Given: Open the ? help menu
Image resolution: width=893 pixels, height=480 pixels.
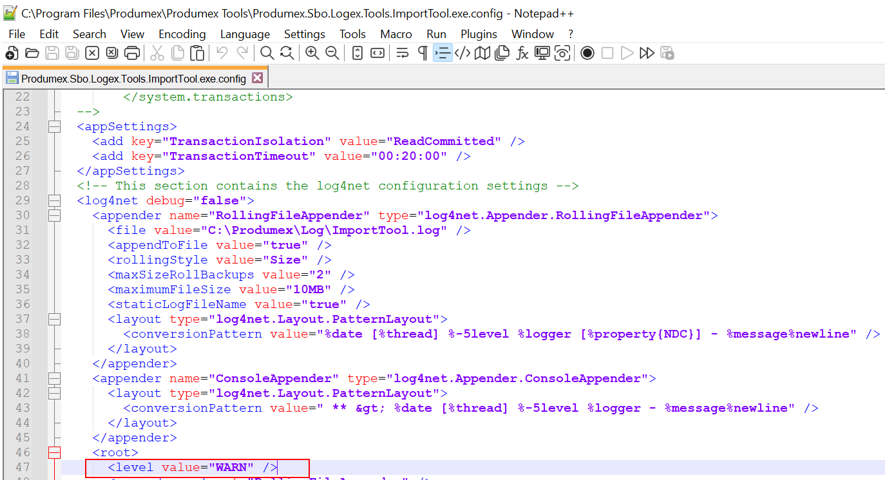Looking at the screenshot, I should [x=571, y=34].
